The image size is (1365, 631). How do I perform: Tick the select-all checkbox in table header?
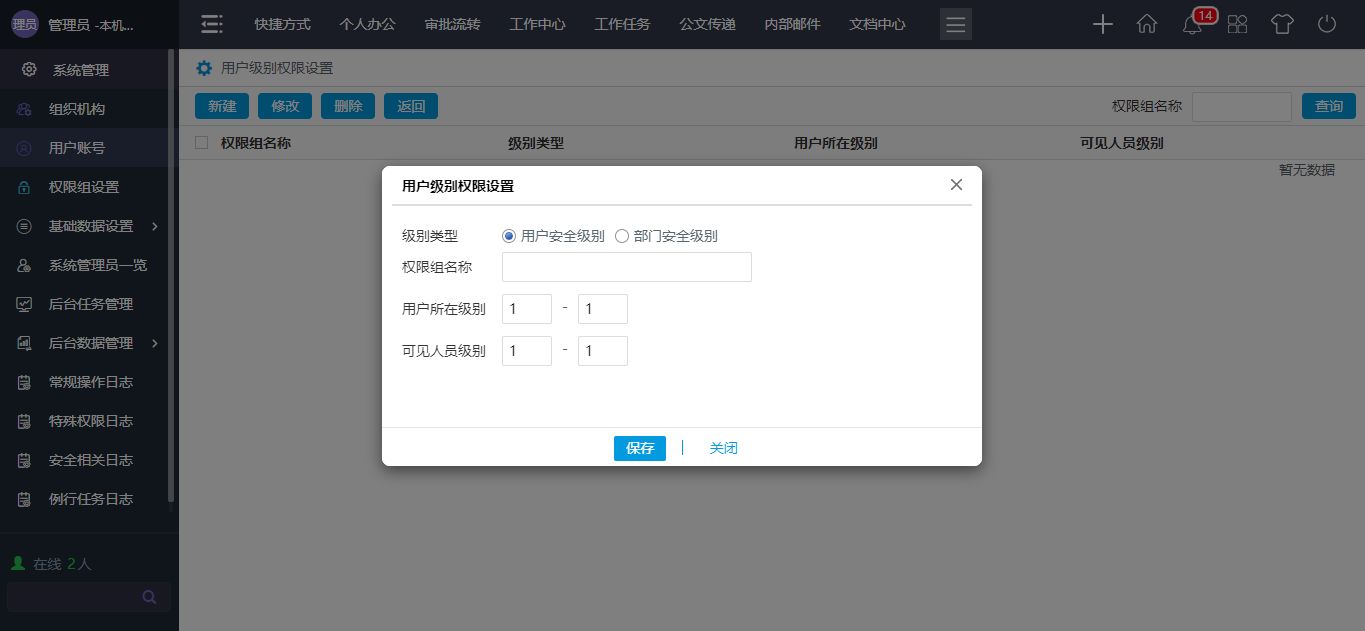[202, 143]
